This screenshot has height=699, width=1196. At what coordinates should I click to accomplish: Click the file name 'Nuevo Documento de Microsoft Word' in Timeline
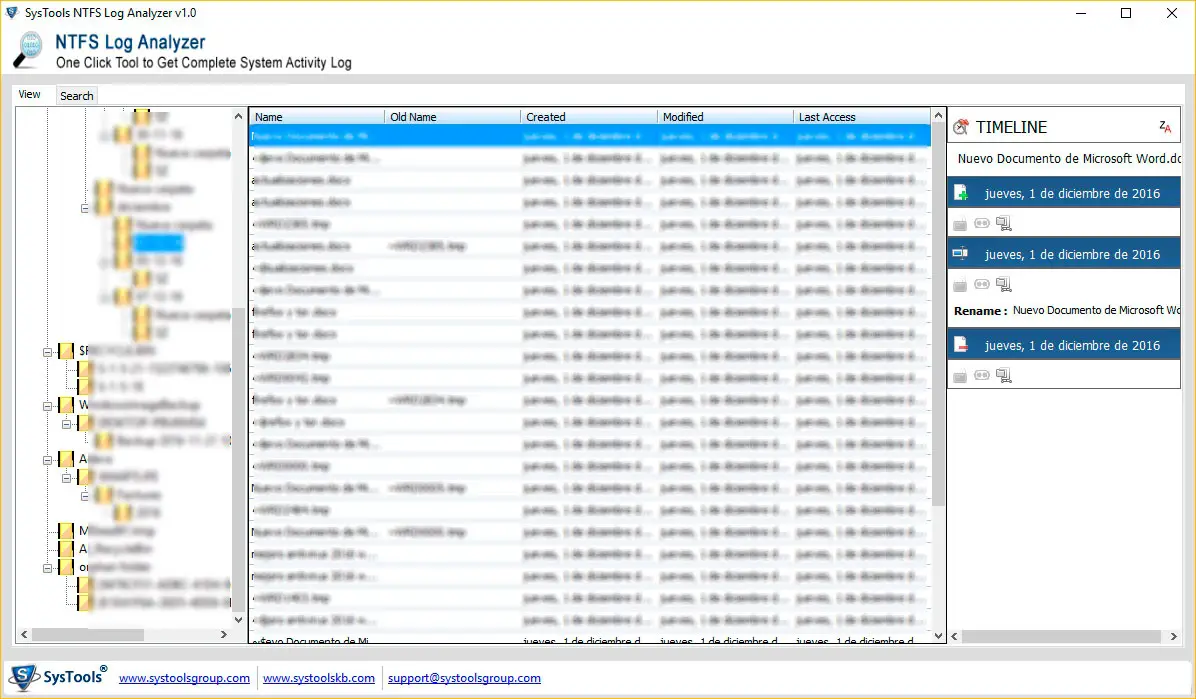coord(1069,158)
